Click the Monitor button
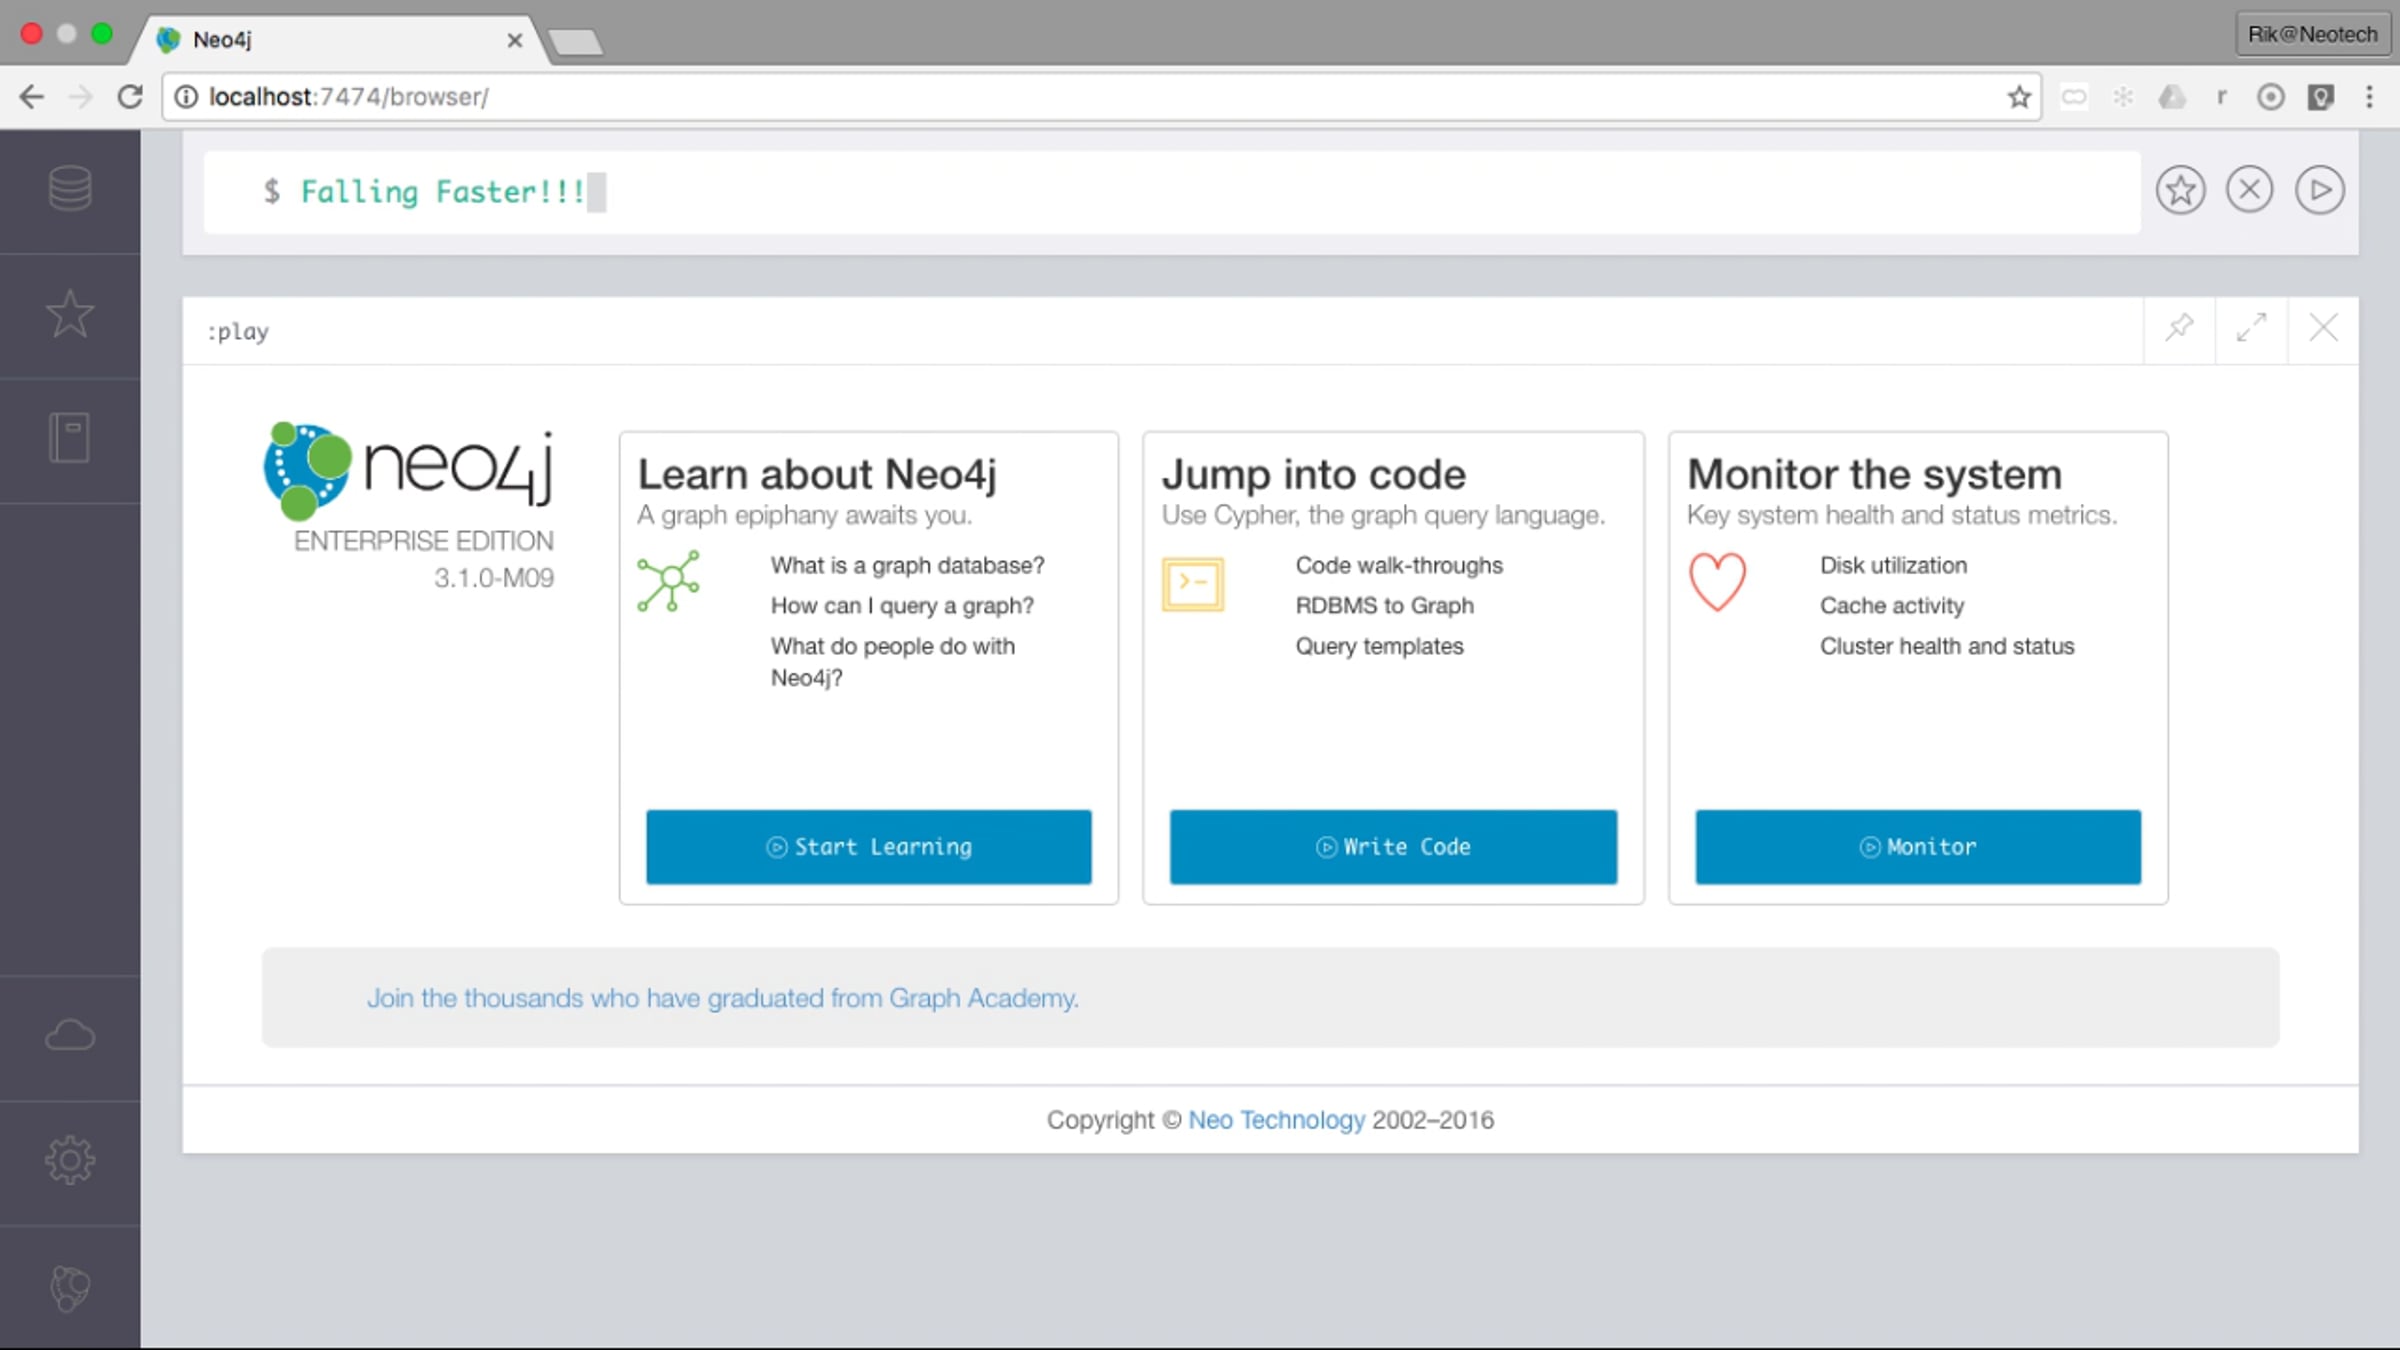This screenshot has height=1350, width=2400. click(x=1918, y=847)
